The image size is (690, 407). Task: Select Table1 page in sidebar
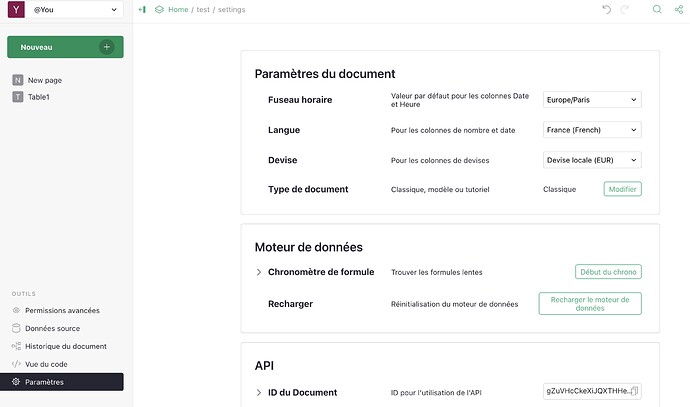[x=38, y=97]
